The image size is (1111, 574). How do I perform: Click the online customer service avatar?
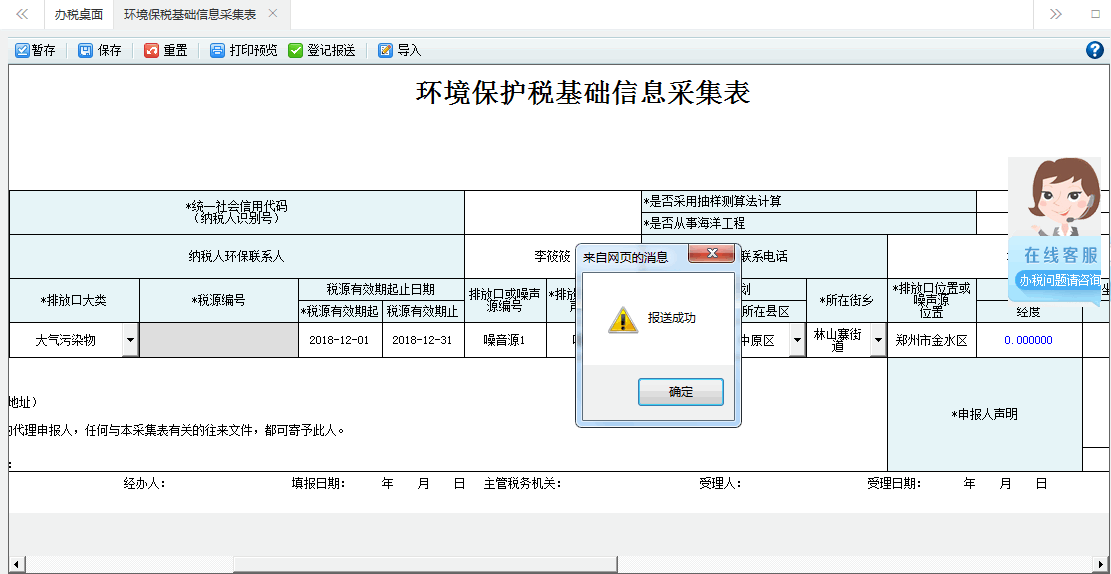[1054, 198]
